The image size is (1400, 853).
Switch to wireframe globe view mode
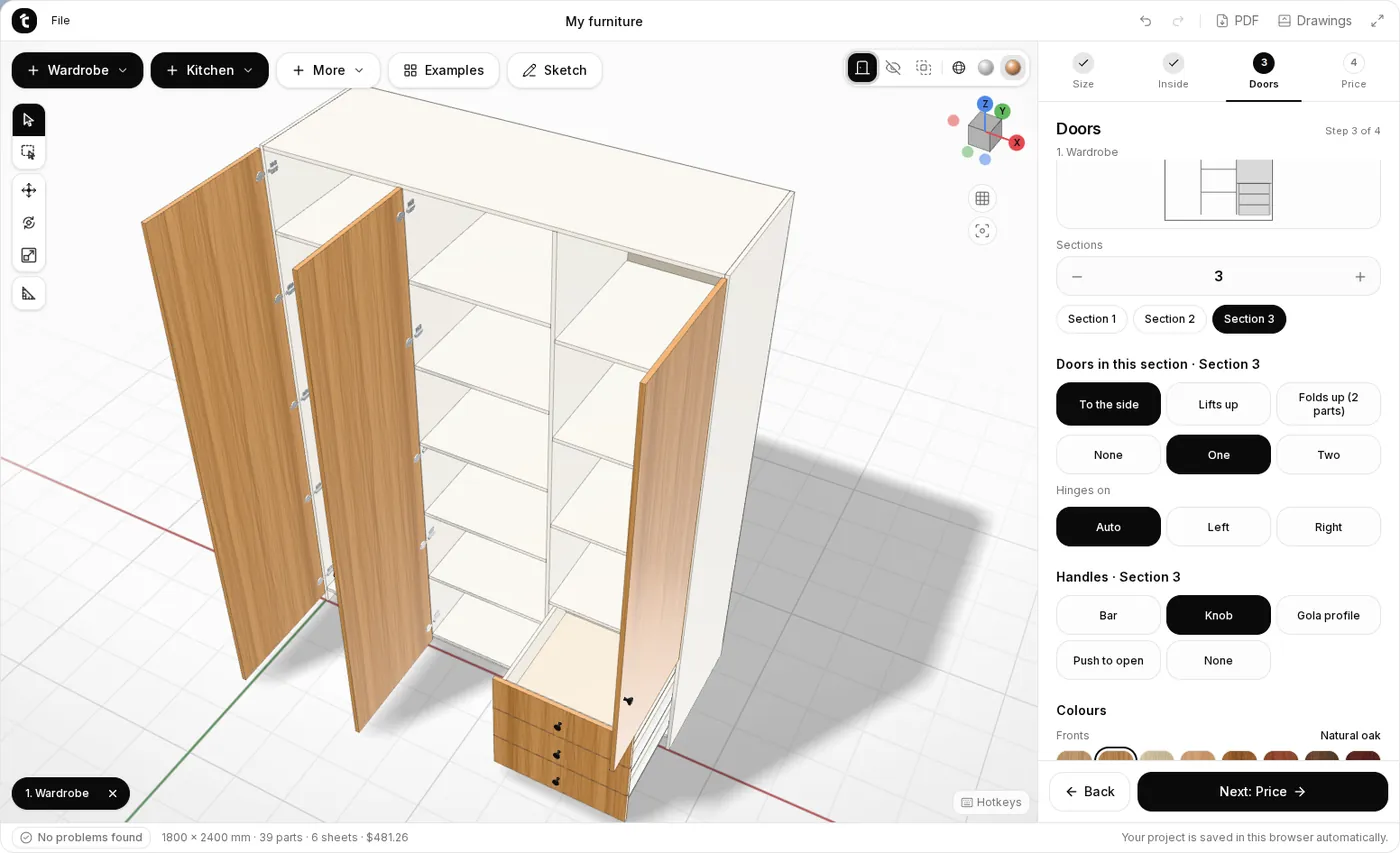(x=959, y=68)
